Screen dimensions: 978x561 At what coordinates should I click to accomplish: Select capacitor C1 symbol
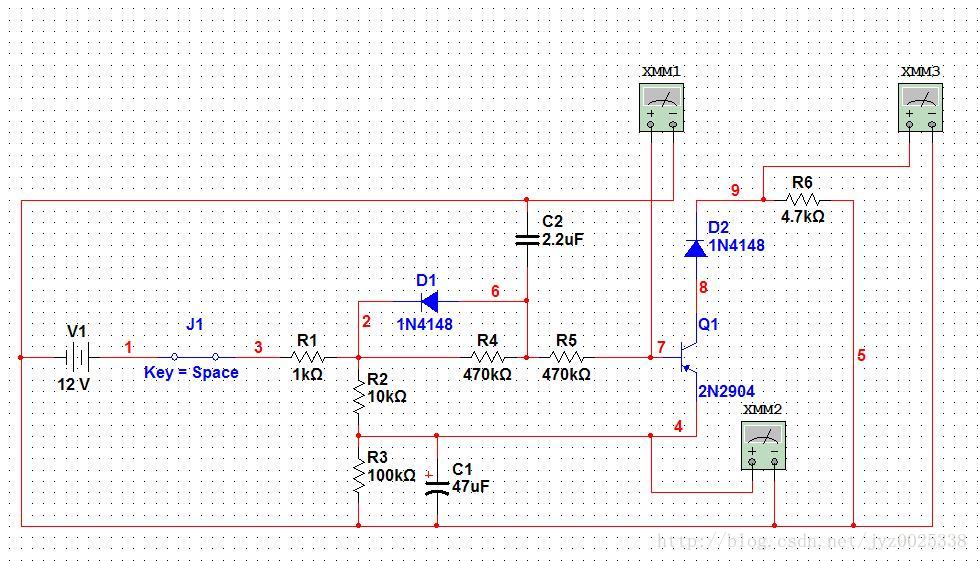point(437,488)
